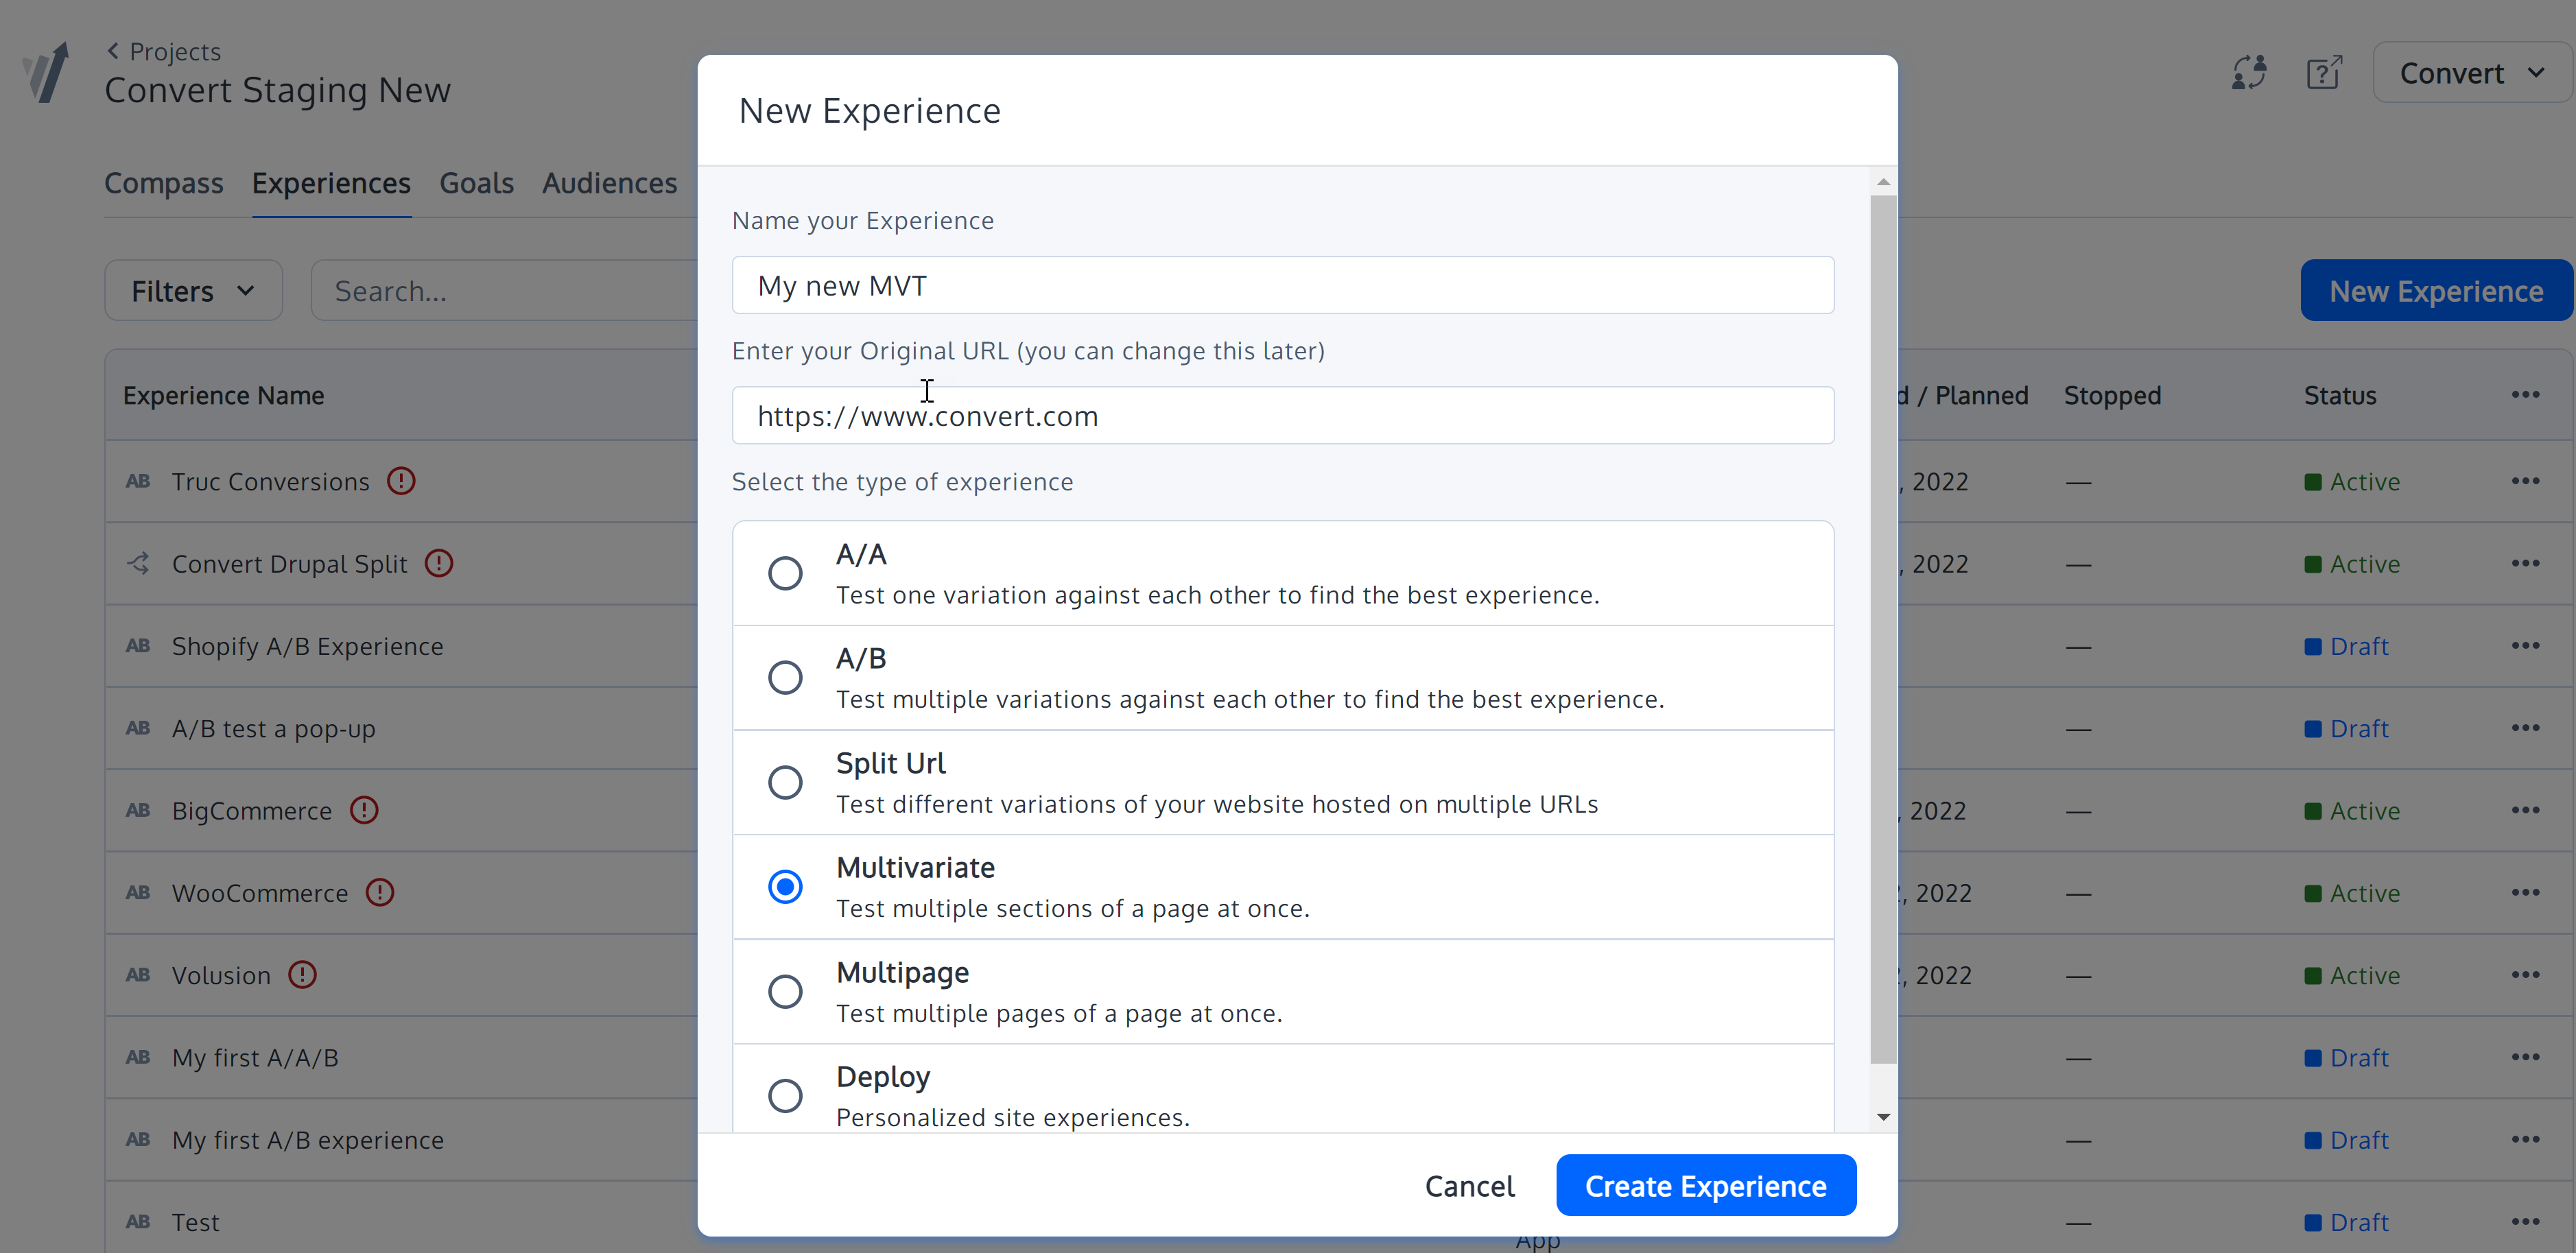Select the A/B experience type
Screen dimensions: 2576x1253
[x=786, y=677]
